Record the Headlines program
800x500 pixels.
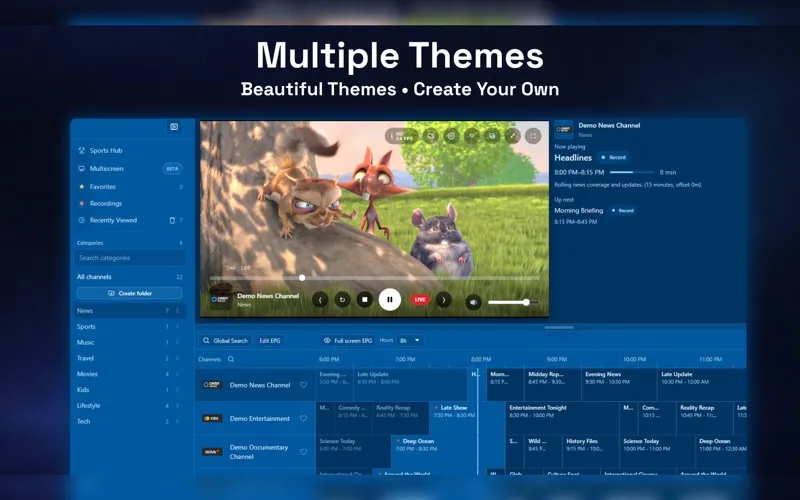[x=614, y=158]
